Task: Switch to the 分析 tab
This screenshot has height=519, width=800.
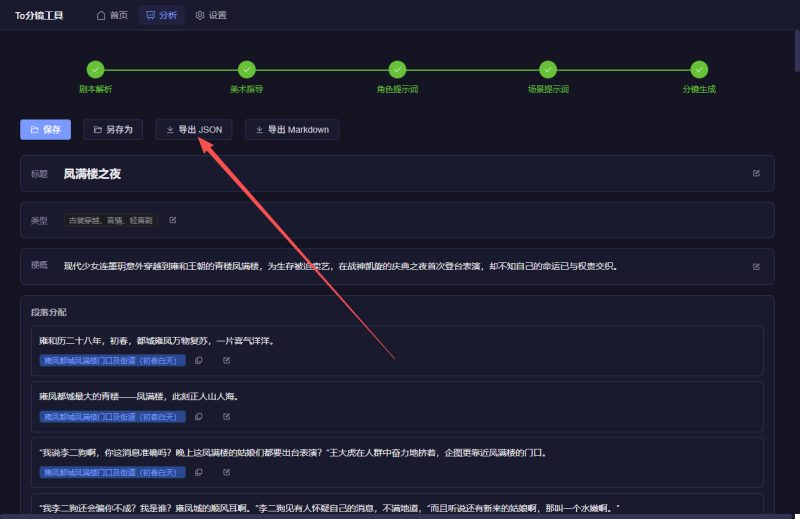Action: click(x=160, y=15)
